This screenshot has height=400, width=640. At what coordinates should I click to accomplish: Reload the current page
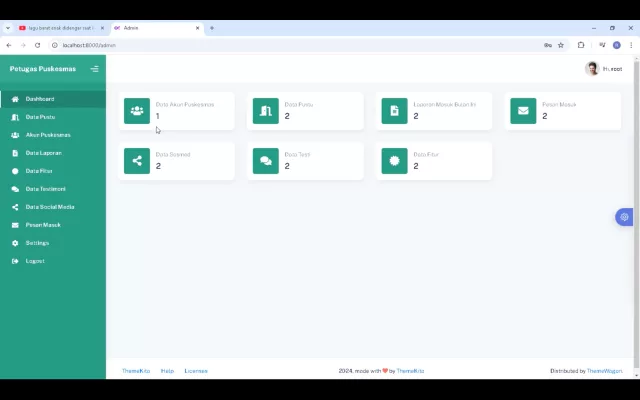click(x=38, y=45)
